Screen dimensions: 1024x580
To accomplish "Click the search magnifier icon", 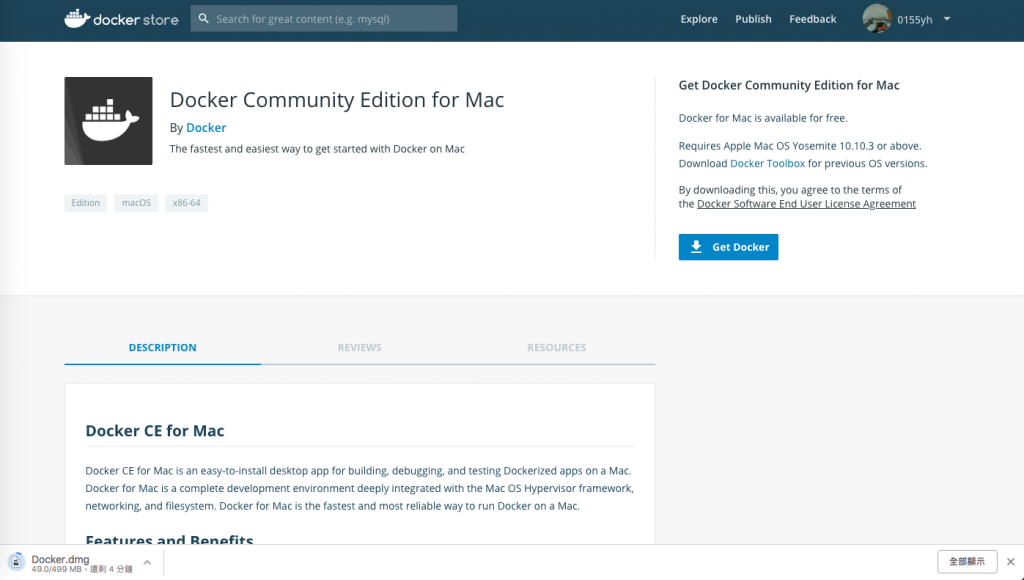I will 204,19.
